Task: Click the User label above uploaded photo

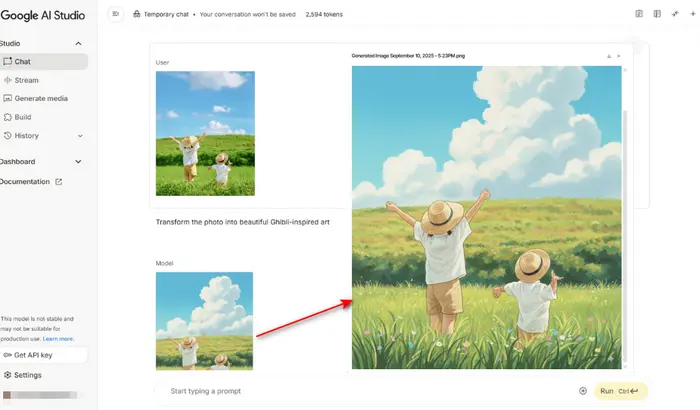Action: 162,63
